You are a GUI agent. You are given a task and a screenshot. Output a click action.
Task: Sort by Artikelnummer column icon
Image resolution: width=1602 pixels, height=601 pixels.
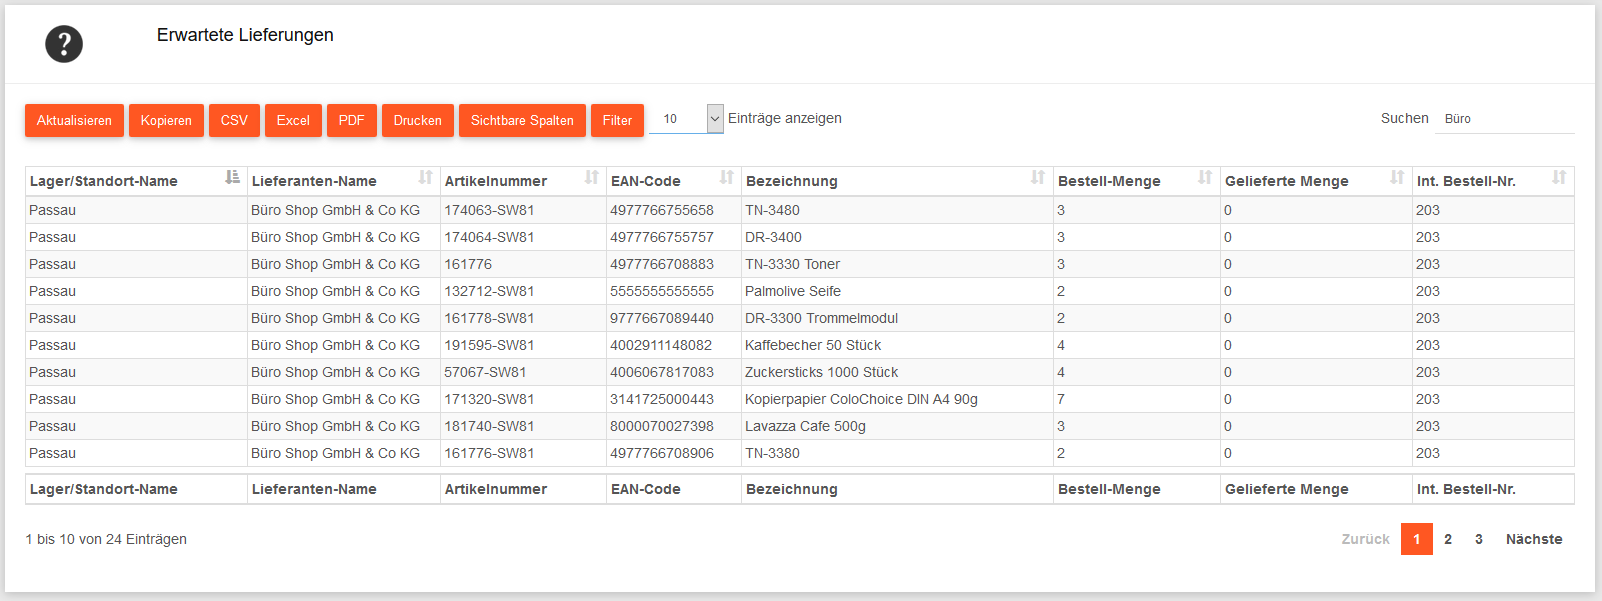click(591, 178)
